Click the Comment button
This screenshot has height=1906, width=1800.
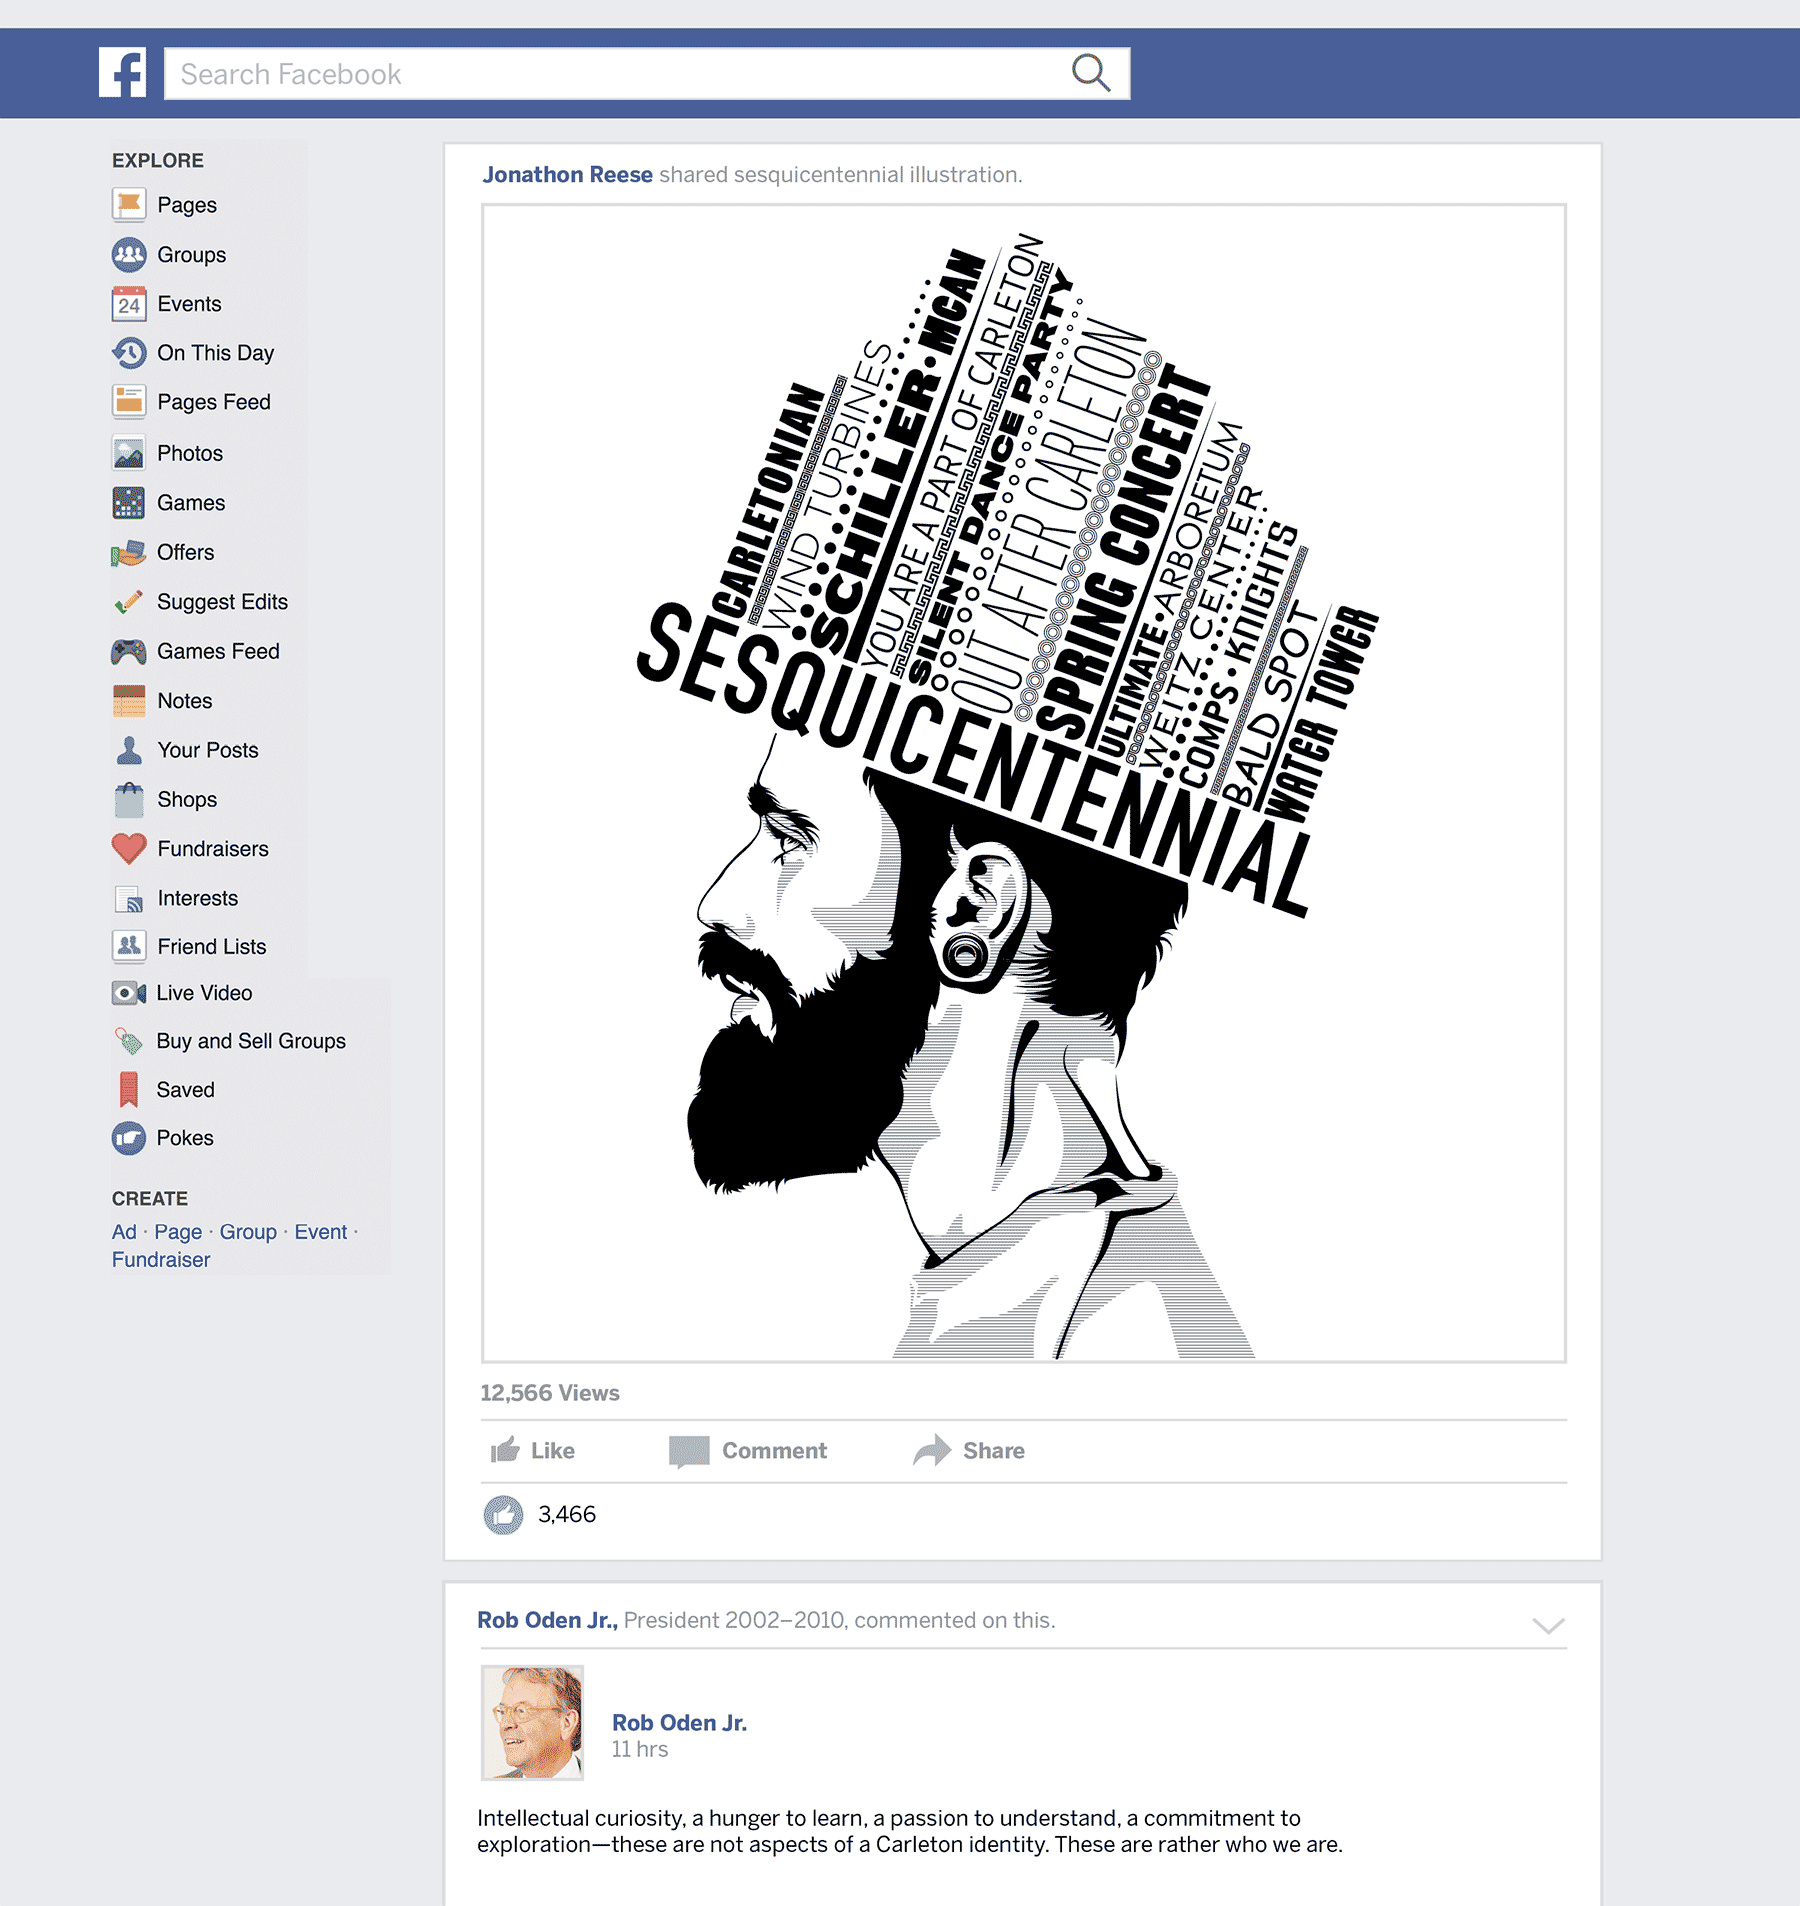(x=747, y=1450)
